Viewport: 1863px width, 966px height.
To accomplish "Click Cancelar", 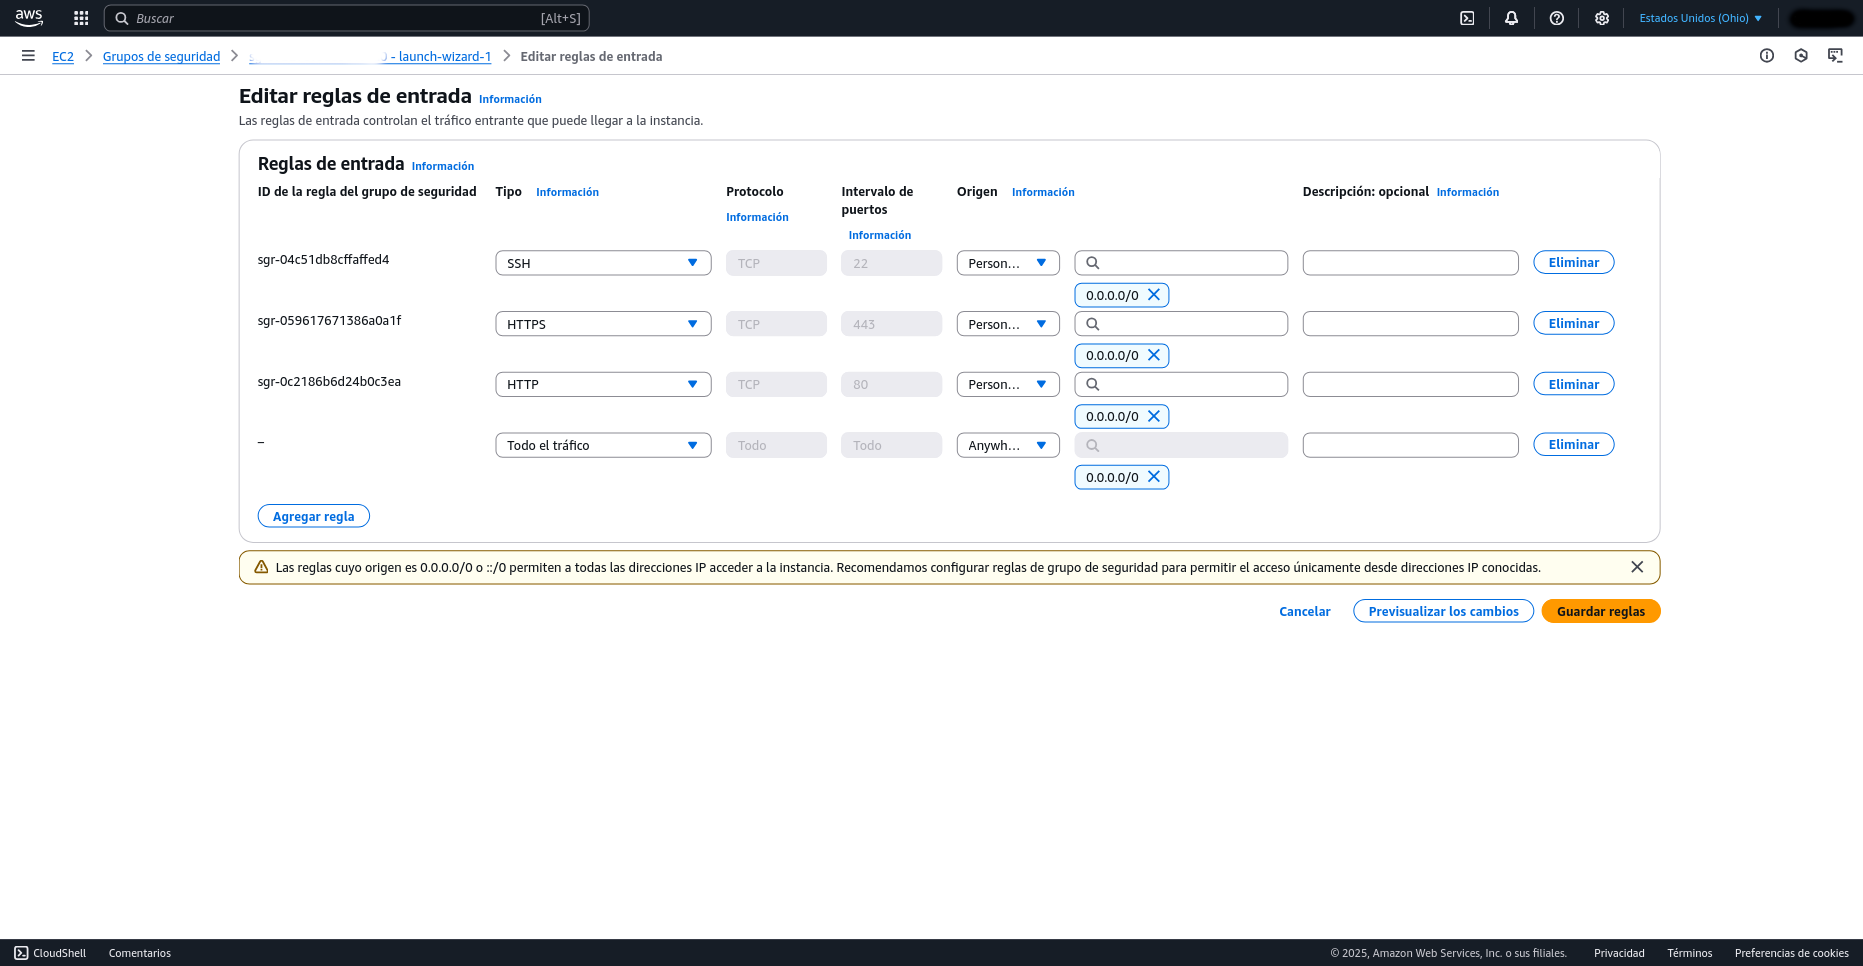I will click(x=1305, y=611).
